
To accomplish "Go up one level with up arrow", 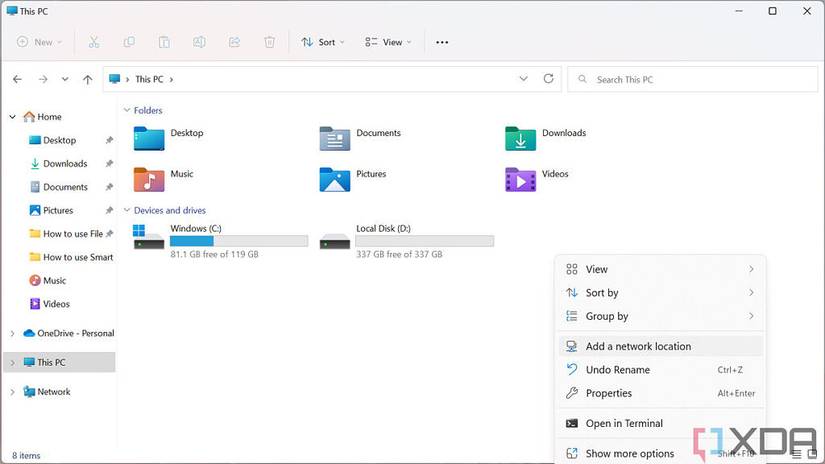I will coord(87,79).
